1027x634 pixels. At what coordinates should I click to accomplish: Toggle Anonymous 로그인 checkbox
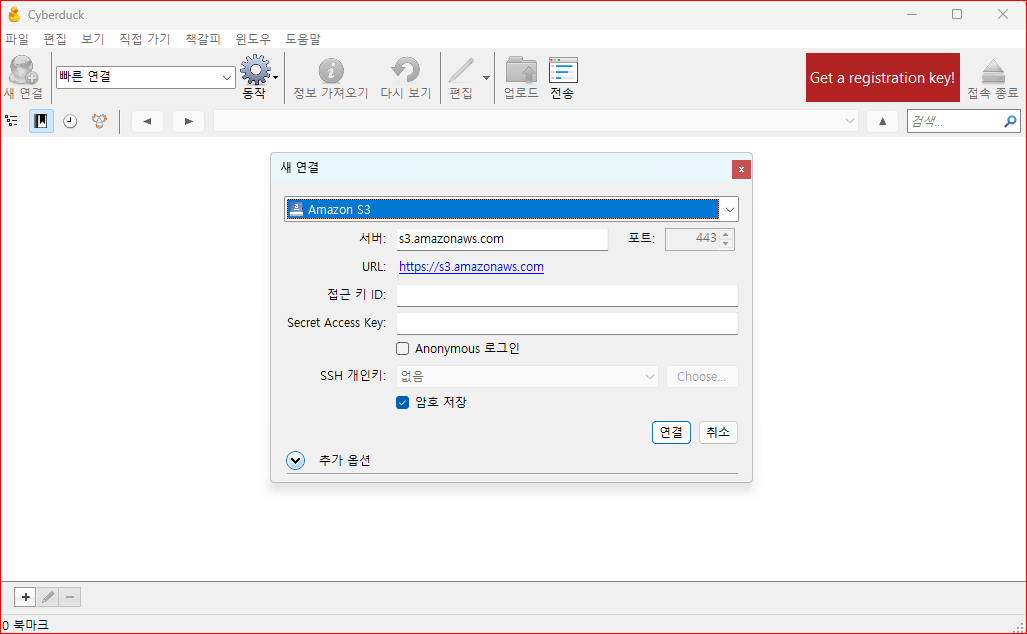tap(403, 348)
